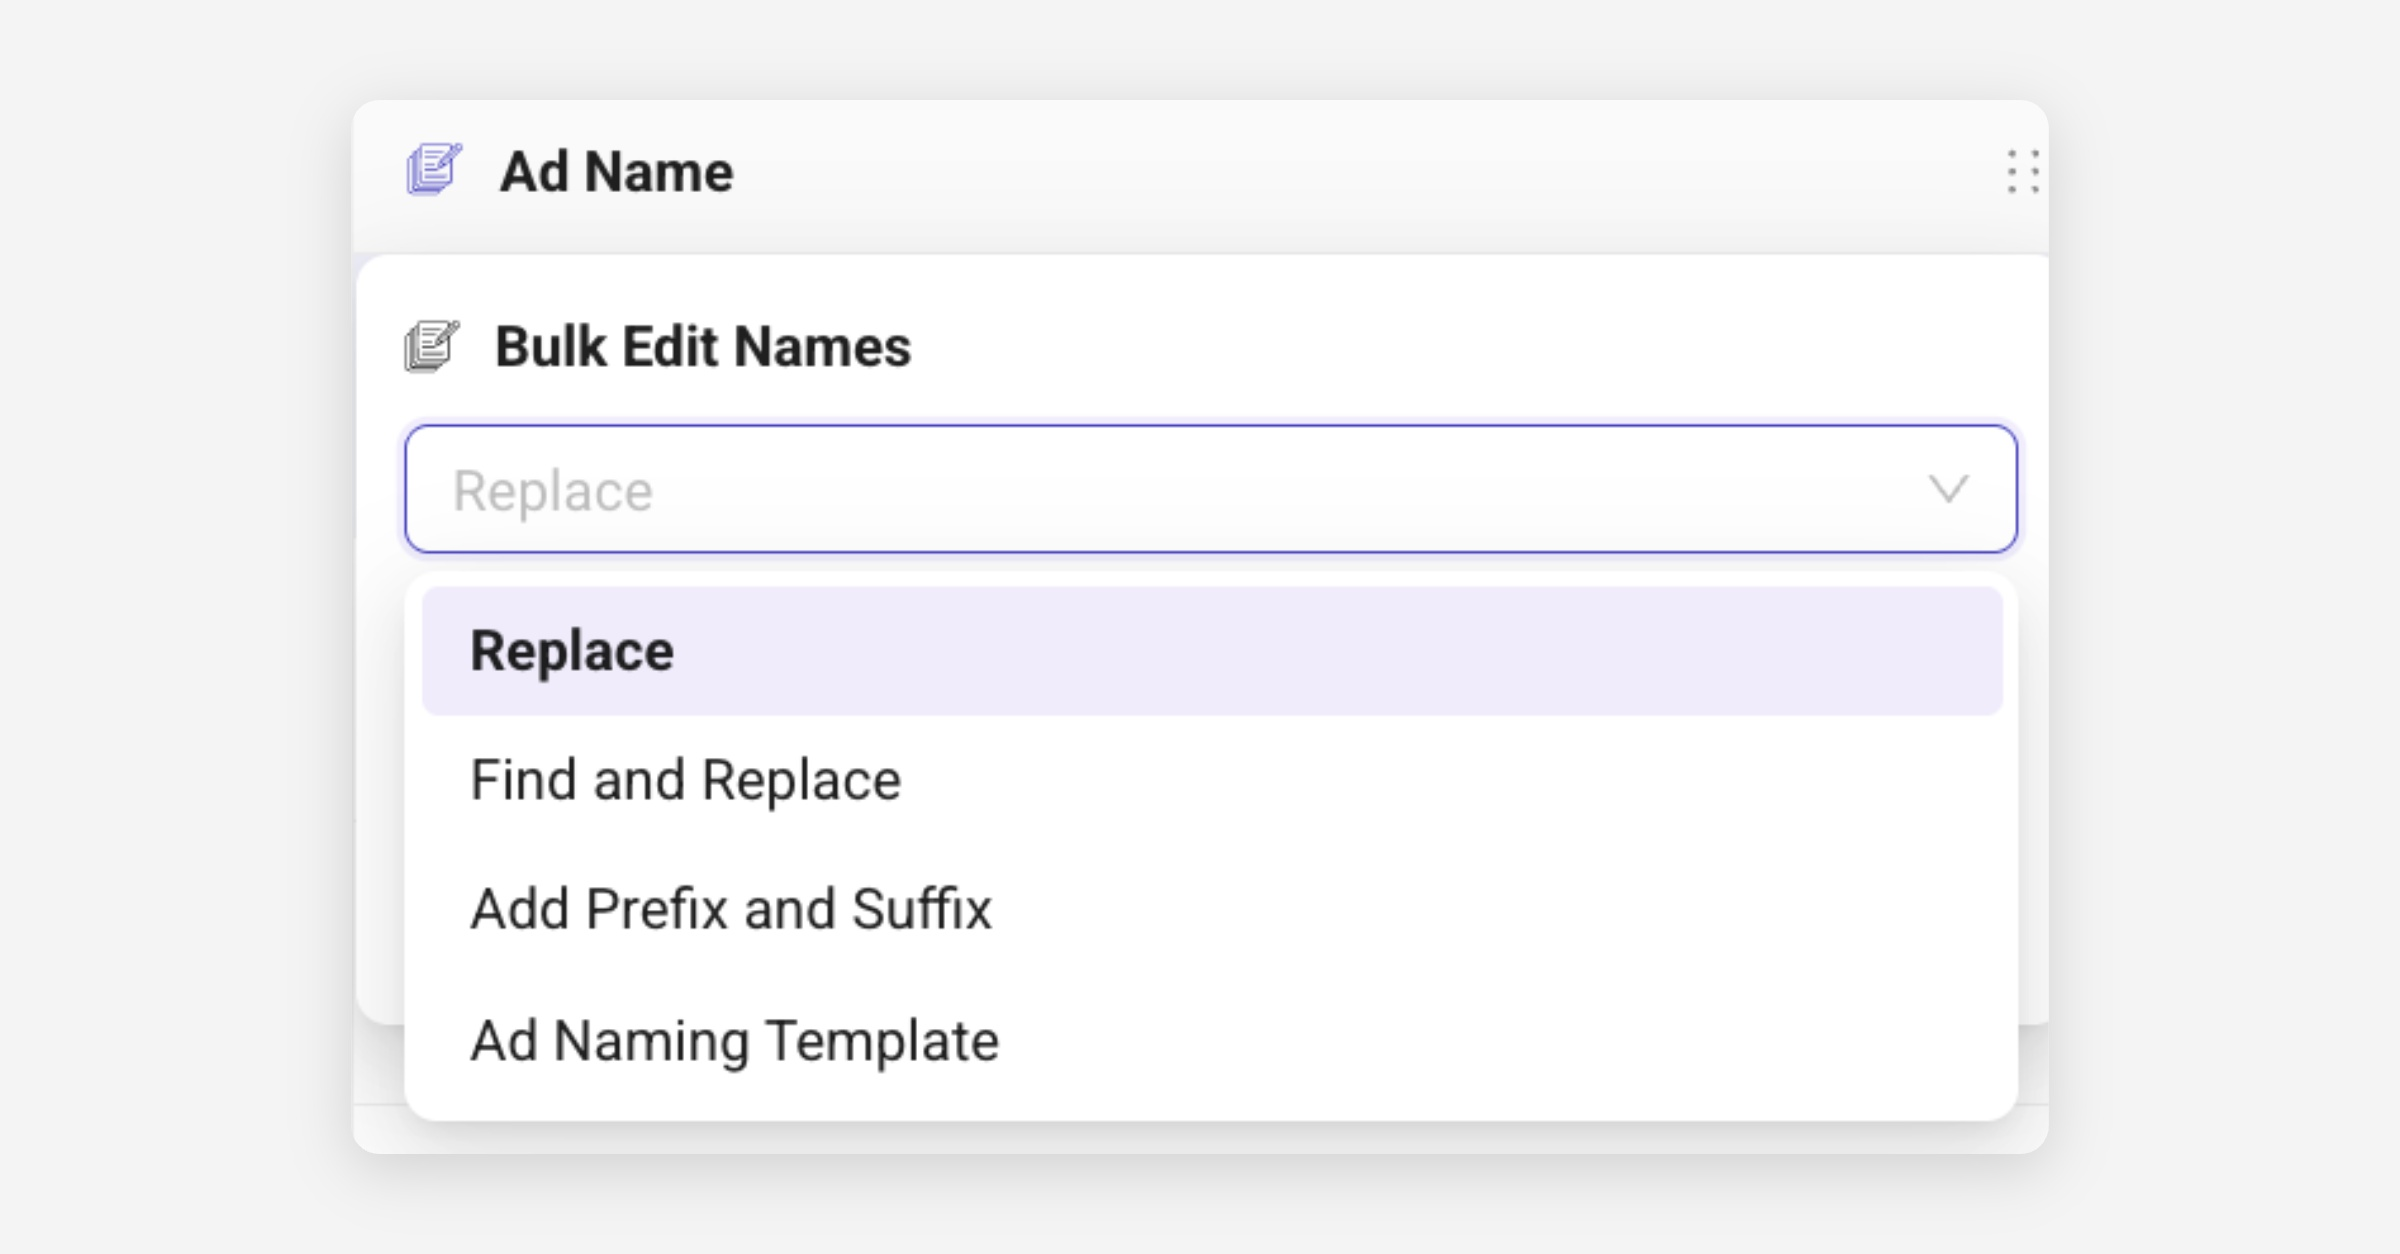Select the Find and Replace option

click(685, 780)
